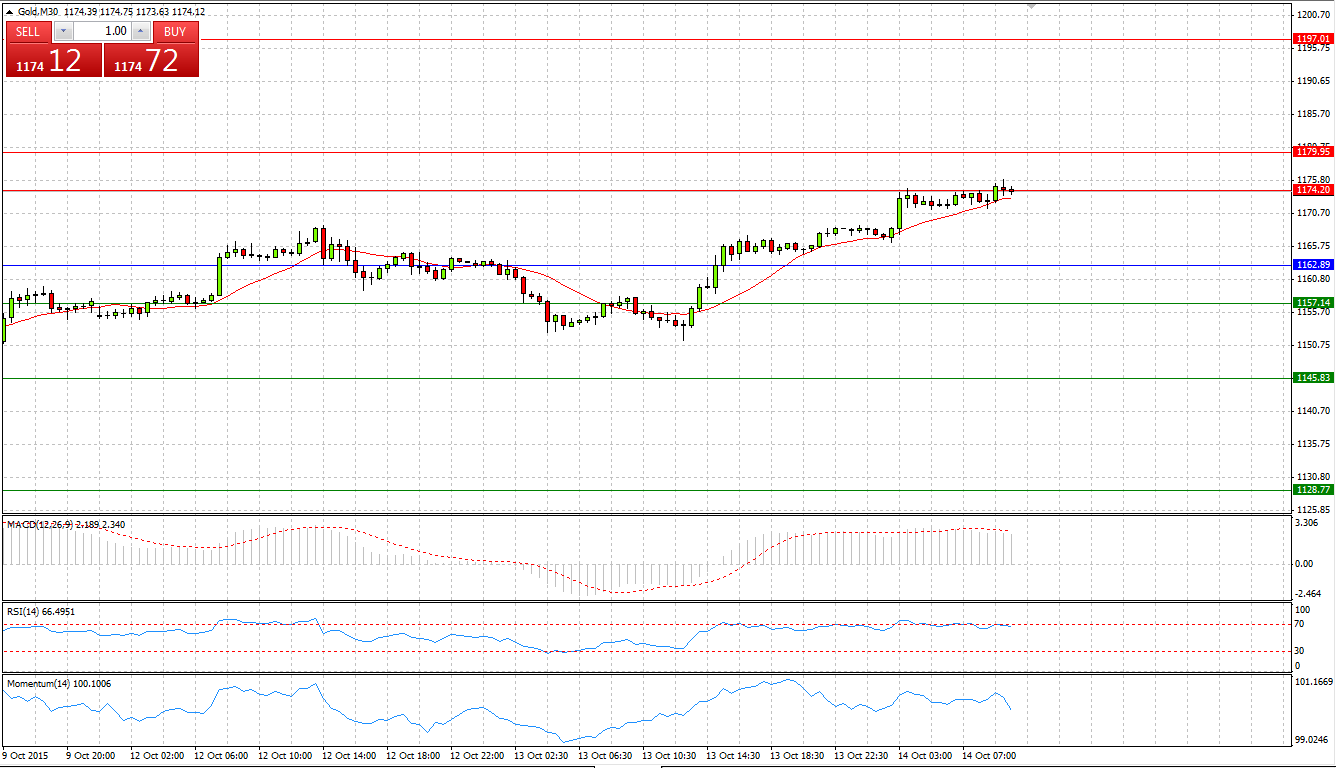Select the 1197.01 red price level label

1313,38
